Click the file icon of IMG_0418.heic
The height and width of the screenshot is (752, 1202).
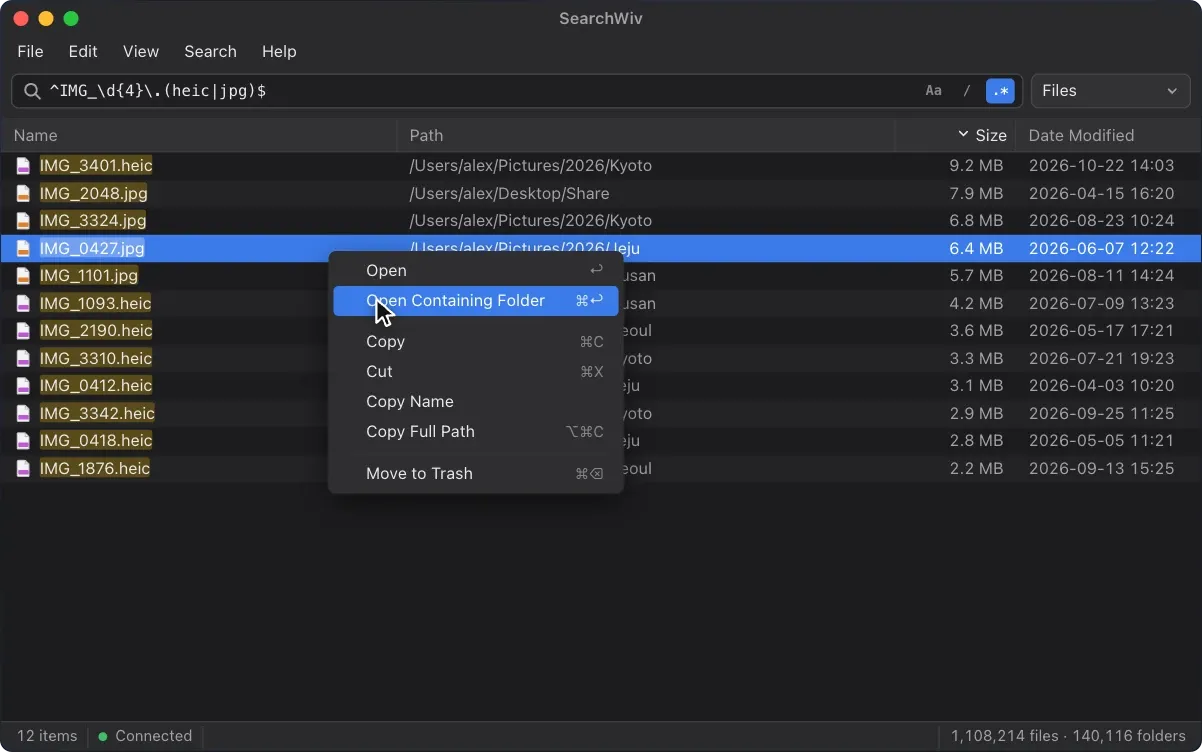pos(23,441)
